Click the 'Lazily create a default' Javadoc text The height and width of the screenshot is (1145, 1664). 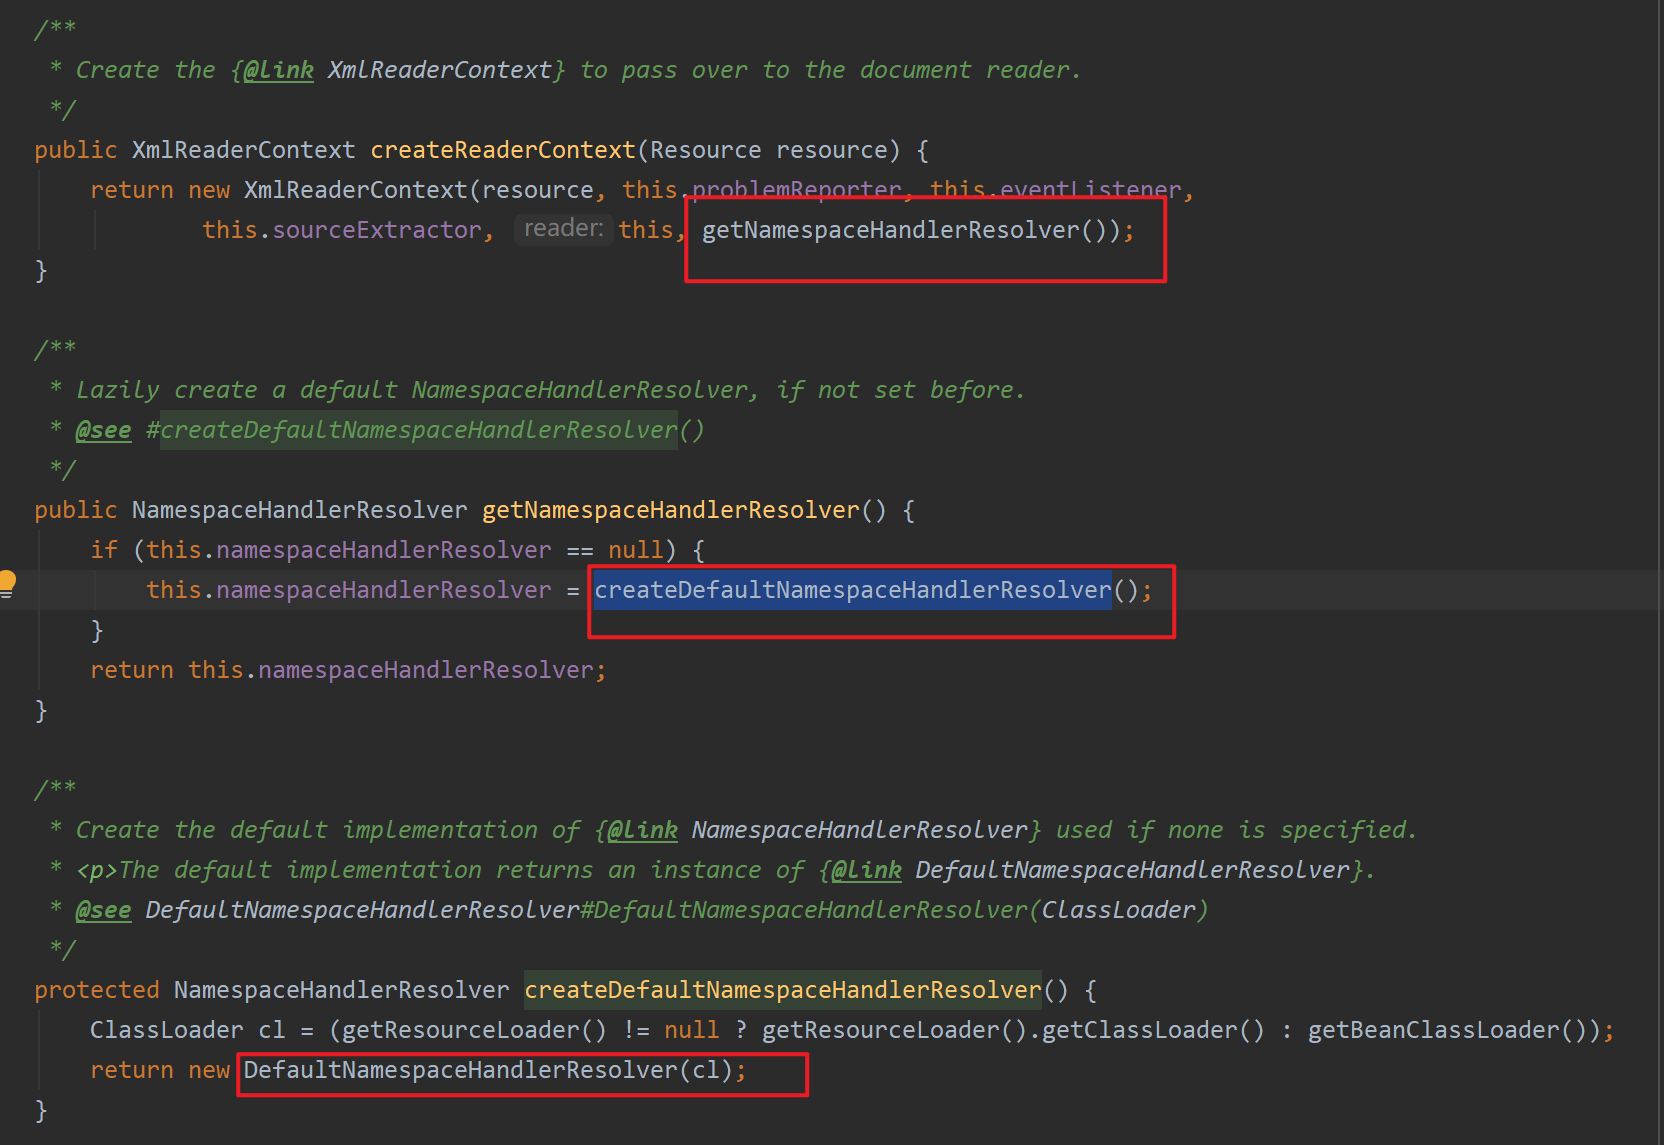236,390
